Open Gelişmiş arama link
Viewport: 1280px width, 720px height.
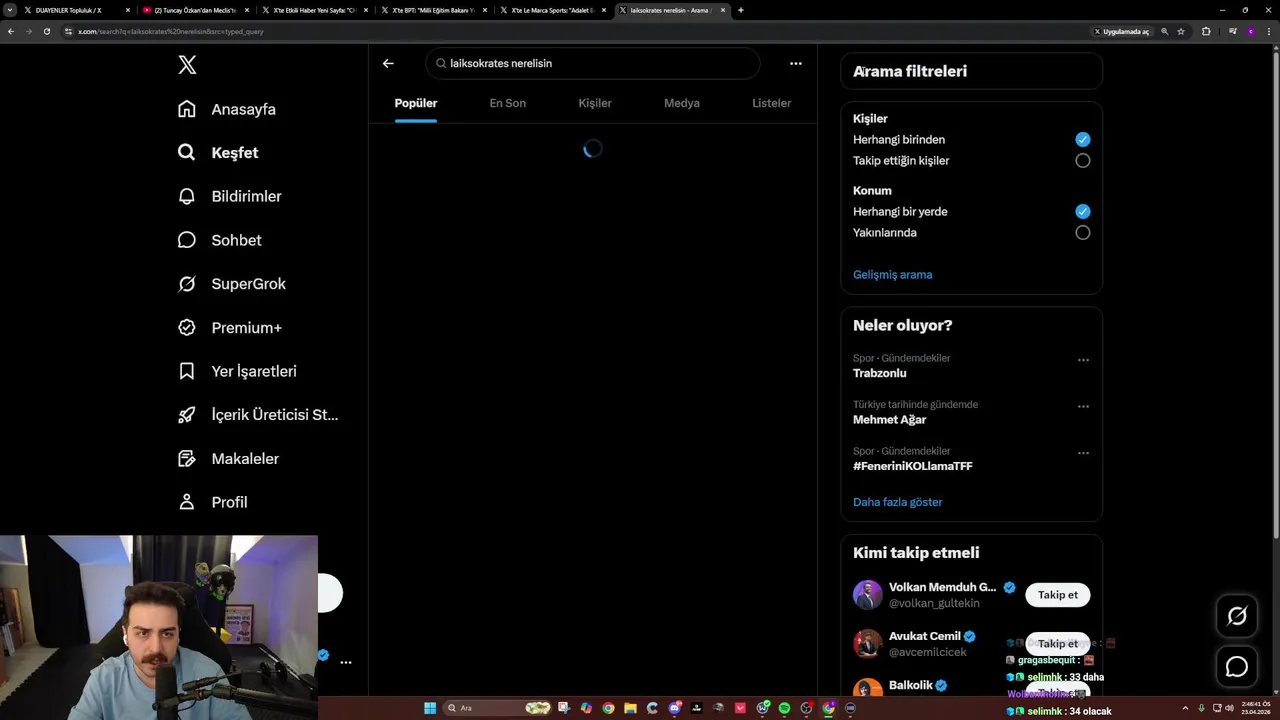tap(892, 275)
